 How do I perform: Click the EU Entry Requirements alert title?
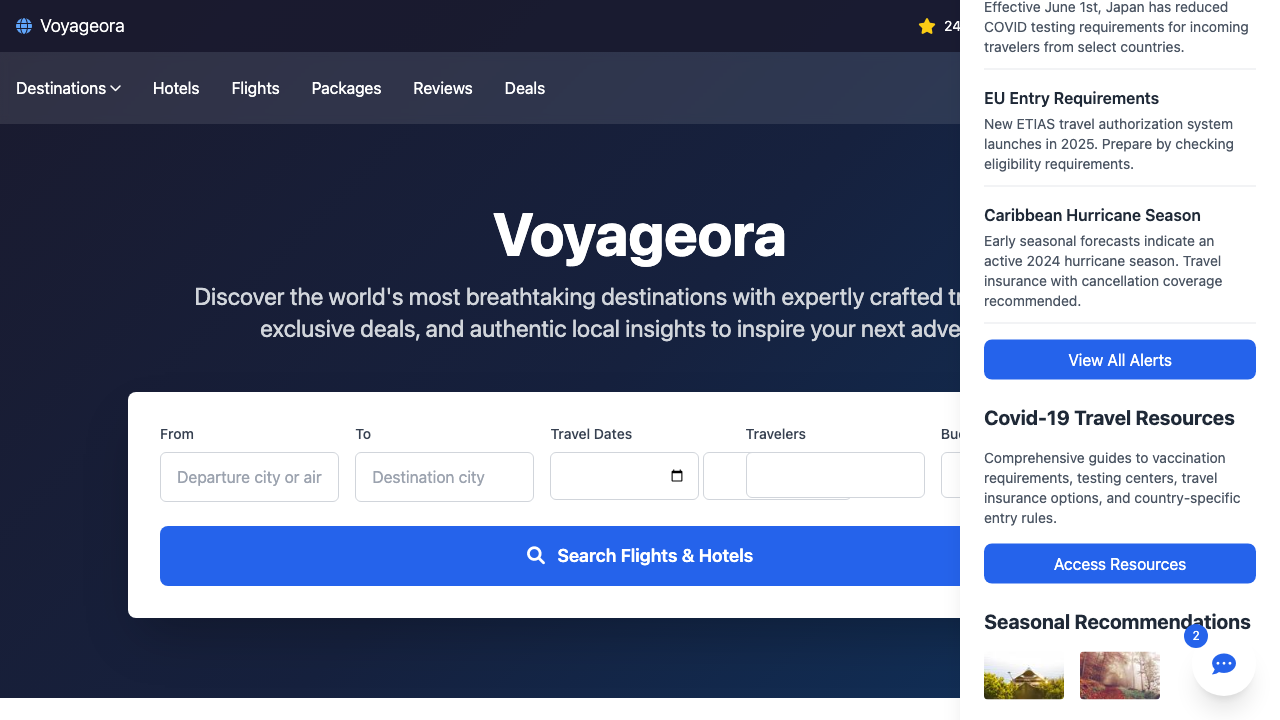(1071, 98)
